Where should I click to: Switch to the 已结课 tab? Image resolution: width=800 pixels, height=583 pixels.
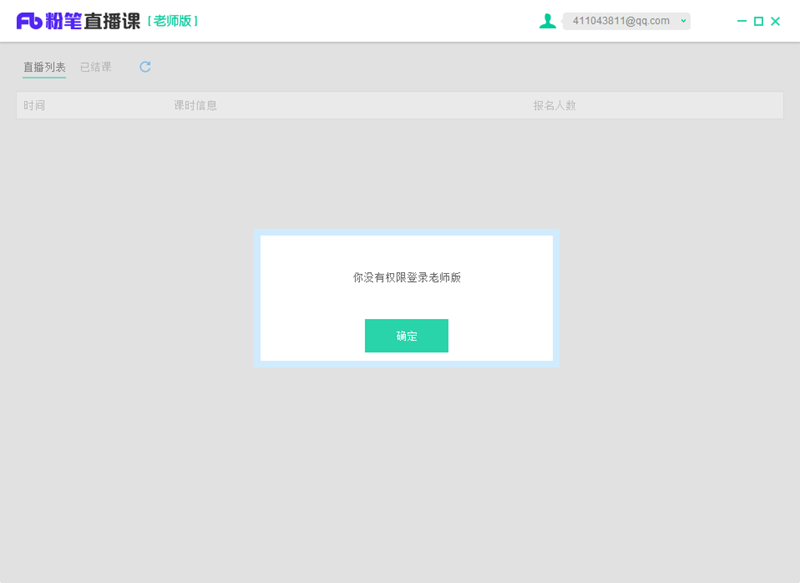click(95, 66)
